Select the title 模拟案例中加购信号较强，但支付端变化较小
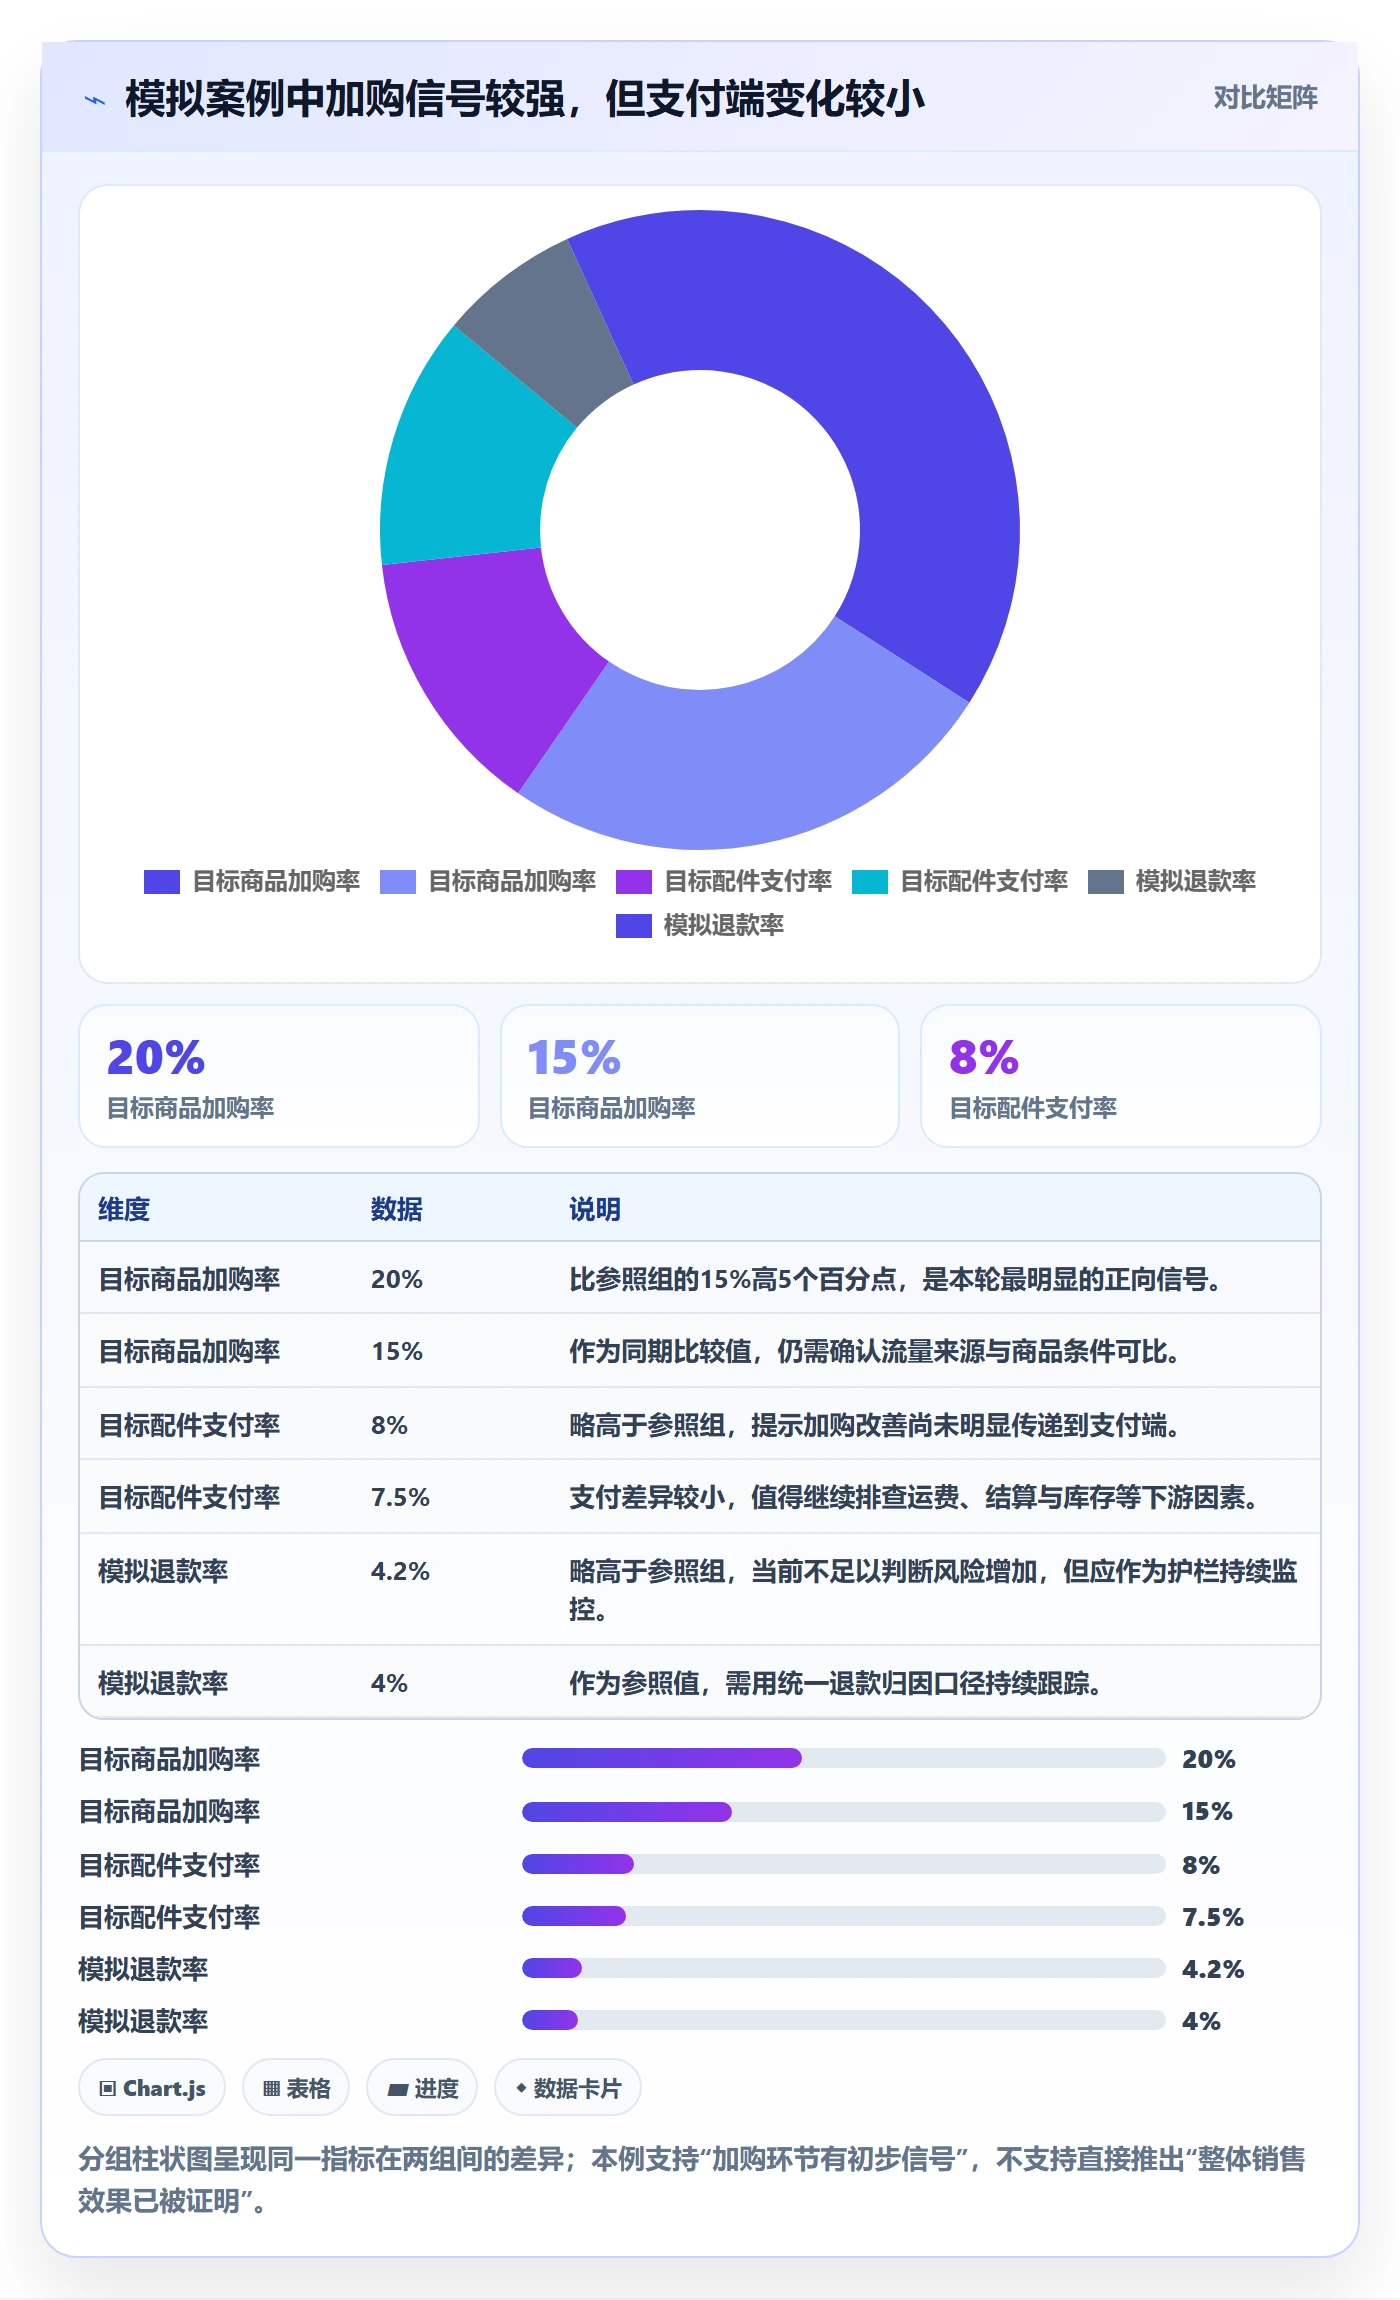 (x=524, y=99)
